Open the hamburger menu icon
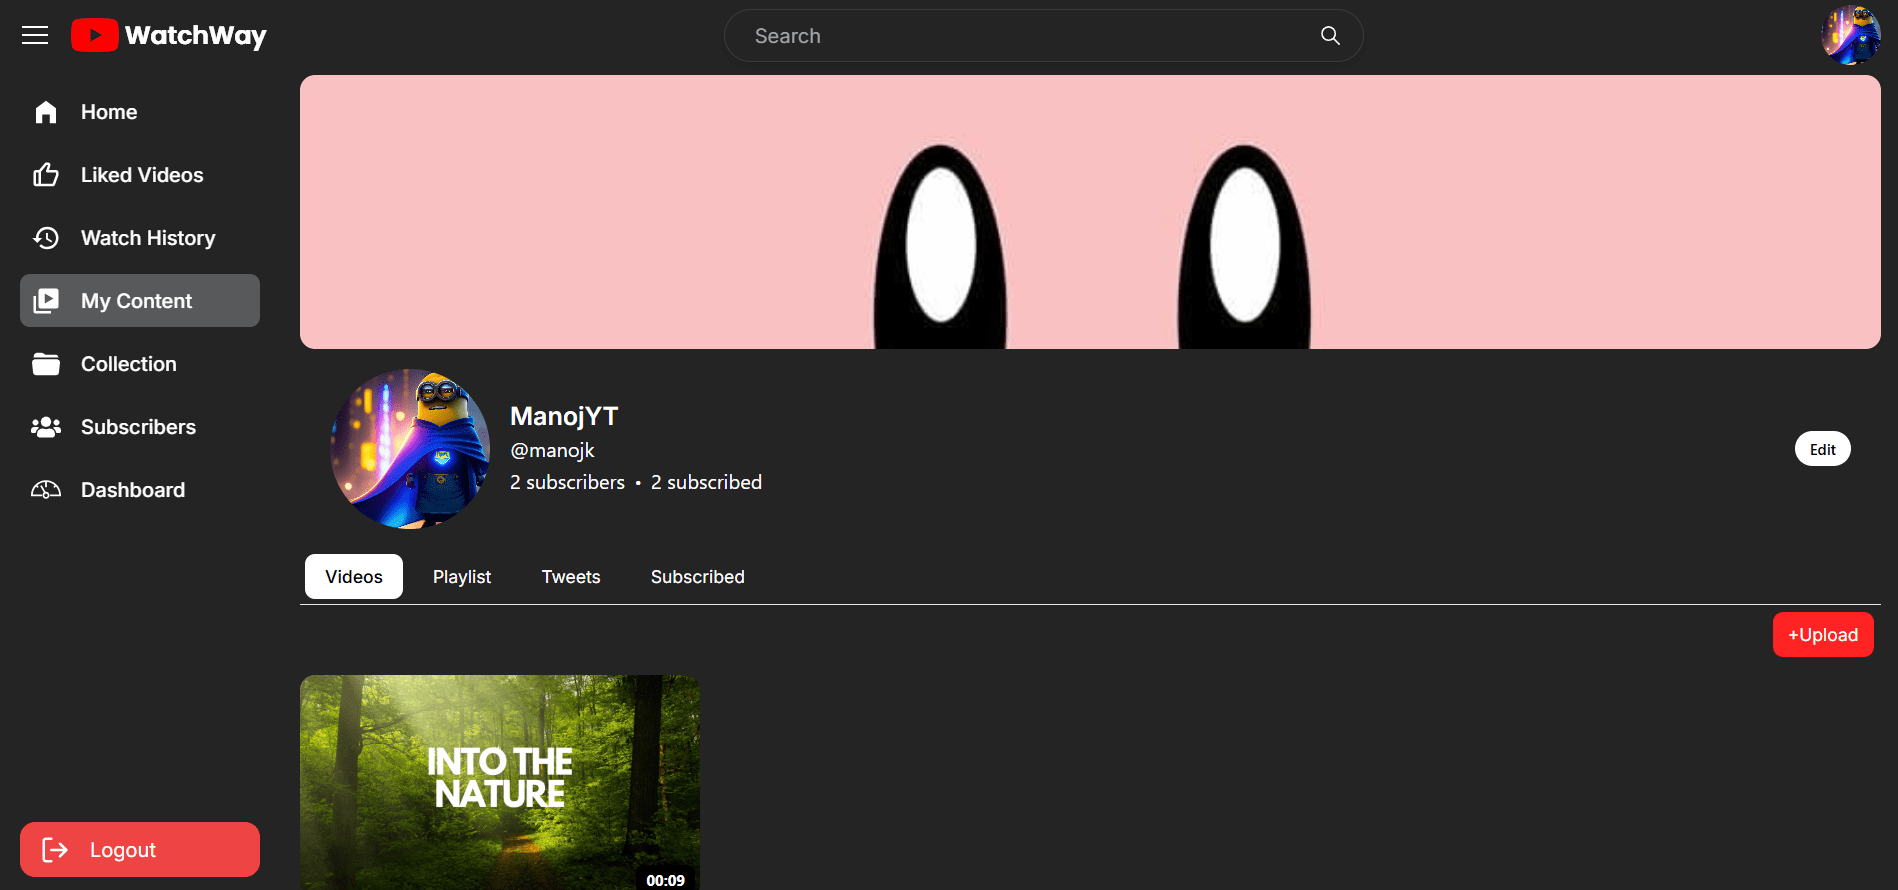 pyautogui.click(x=35, y=36)
